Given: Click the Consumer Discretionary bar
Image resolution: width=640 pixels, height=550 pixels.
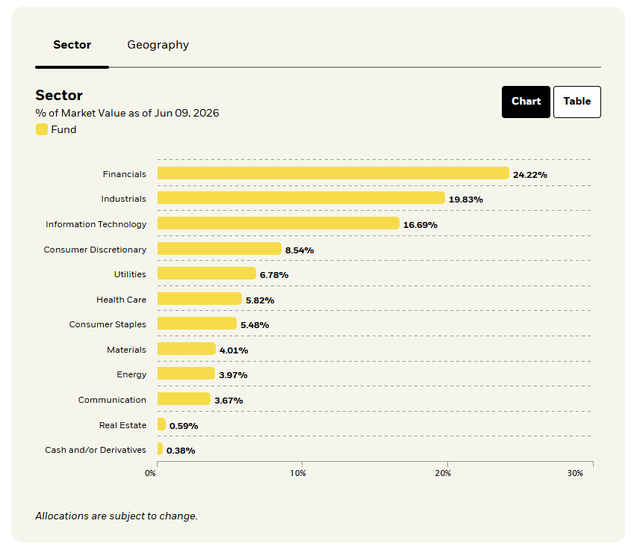Looking at the screenshot, I should pos(220,248).
